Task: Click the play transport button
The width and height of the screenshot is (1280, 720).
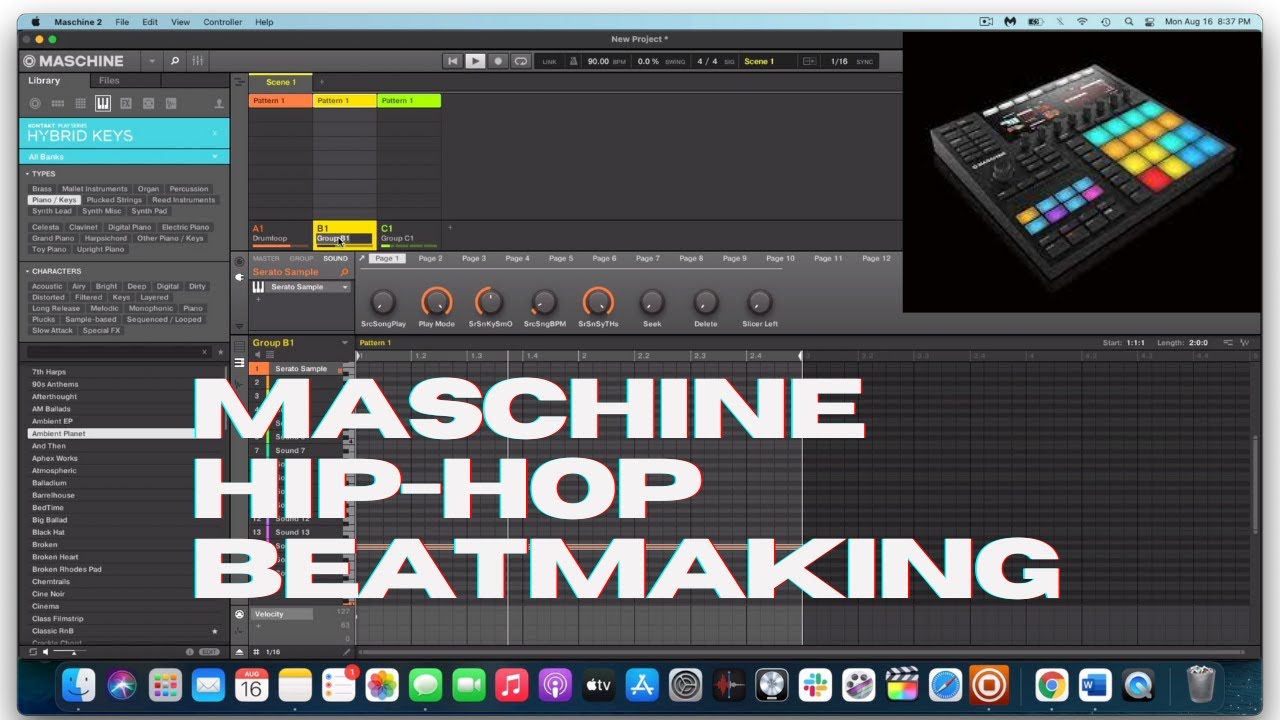Action: coord(475,61)
